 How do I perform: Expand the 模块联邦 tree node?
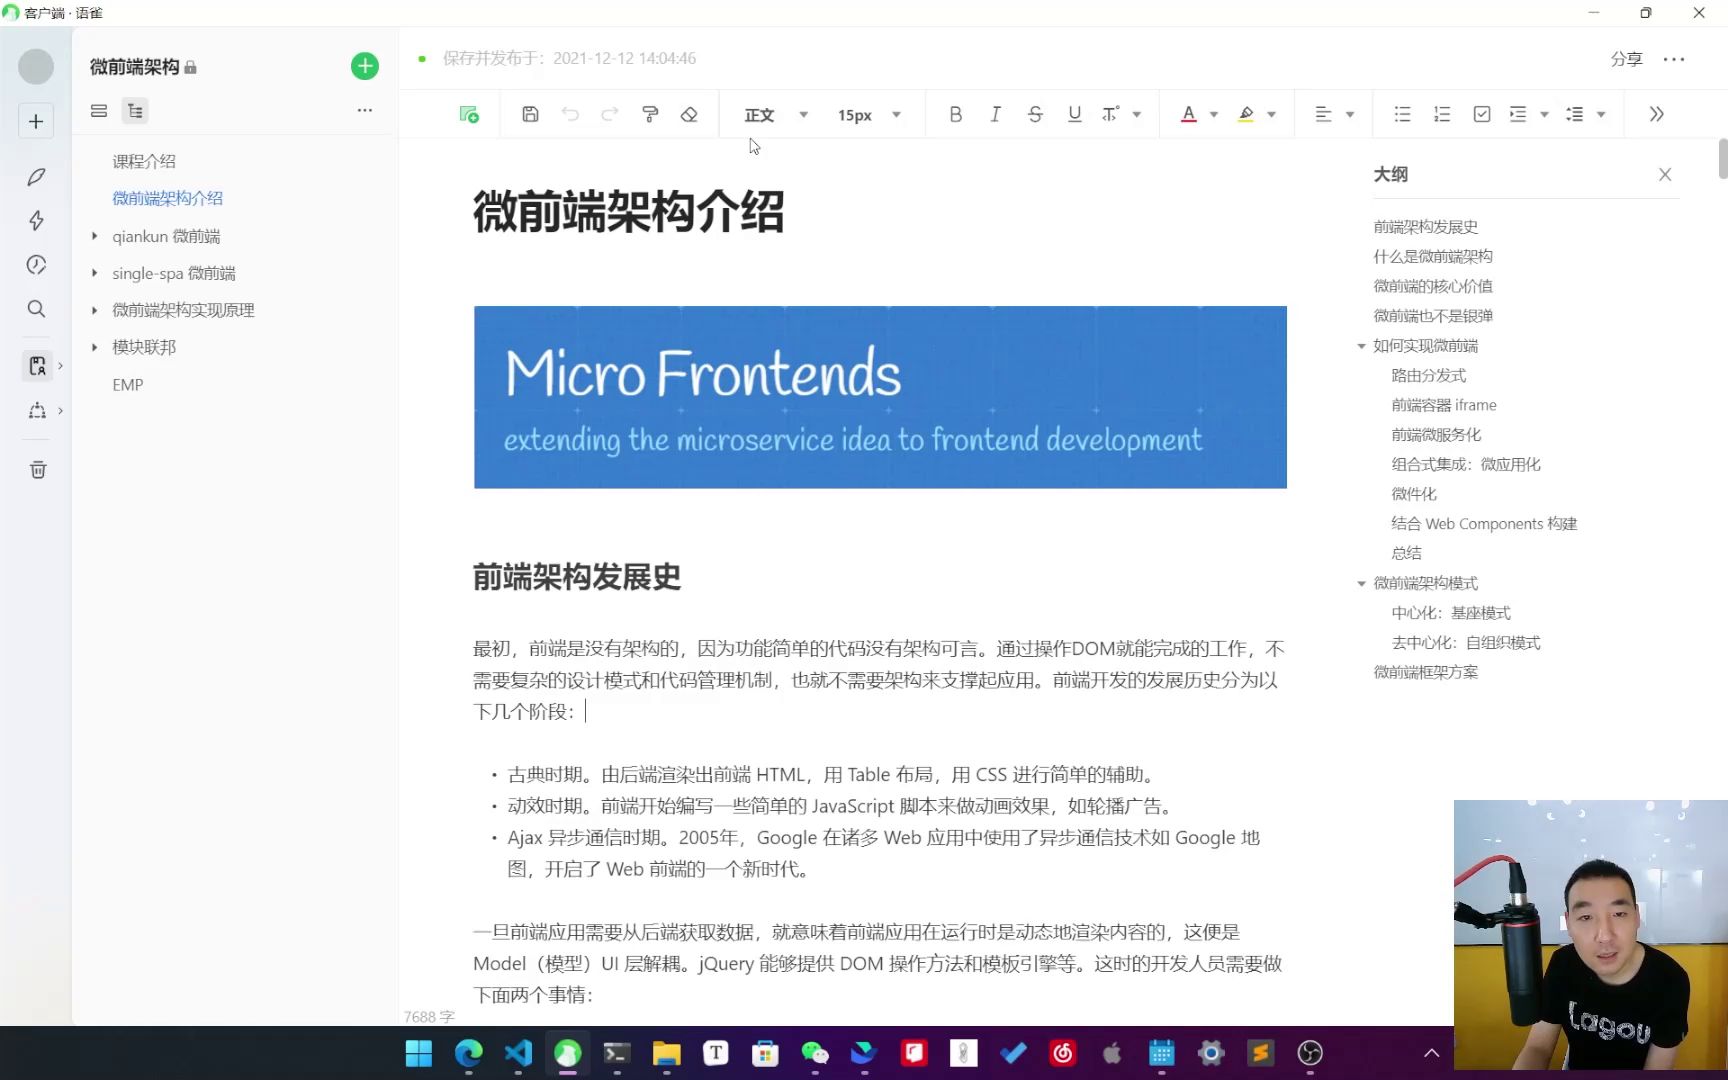[x=95, y=347]
